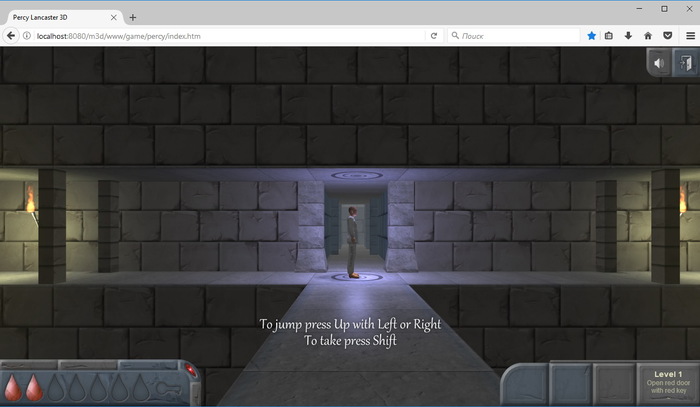Viewport: 700px width, 407px height.
Task: Open the site information icon by the URL
Action: (x=27, y=36)
